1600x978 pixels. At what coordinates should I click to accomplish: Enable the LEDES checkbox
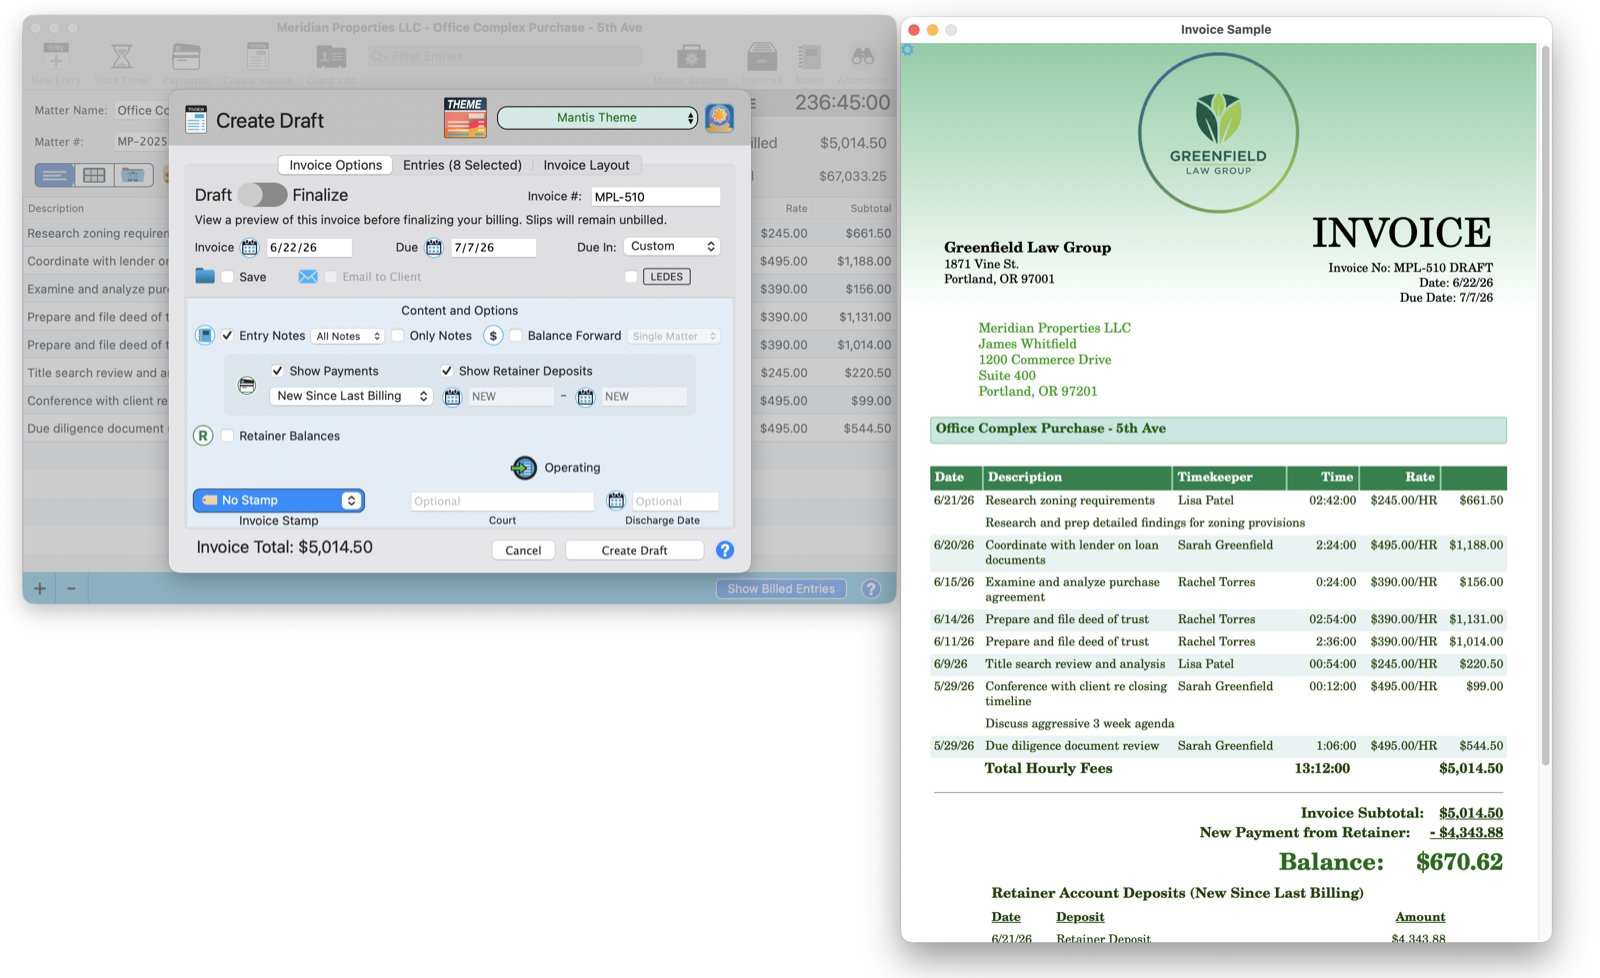[631, 277]
